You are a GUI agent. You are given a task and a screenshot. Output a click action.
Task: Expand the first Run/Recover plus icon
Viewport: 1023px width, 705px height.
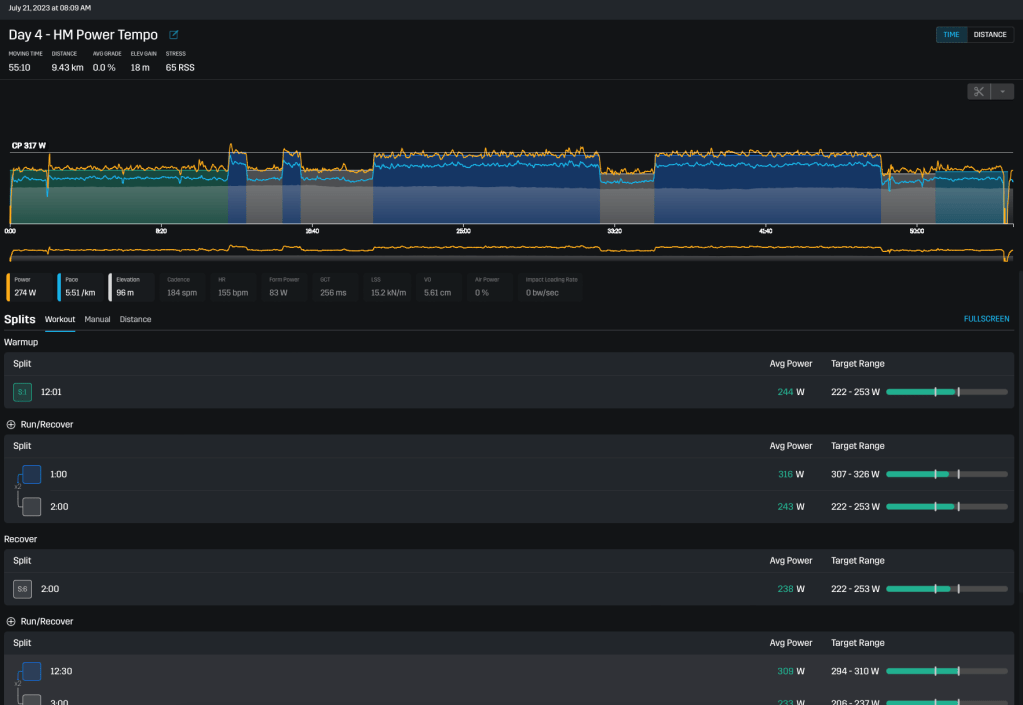coord(11,424)
